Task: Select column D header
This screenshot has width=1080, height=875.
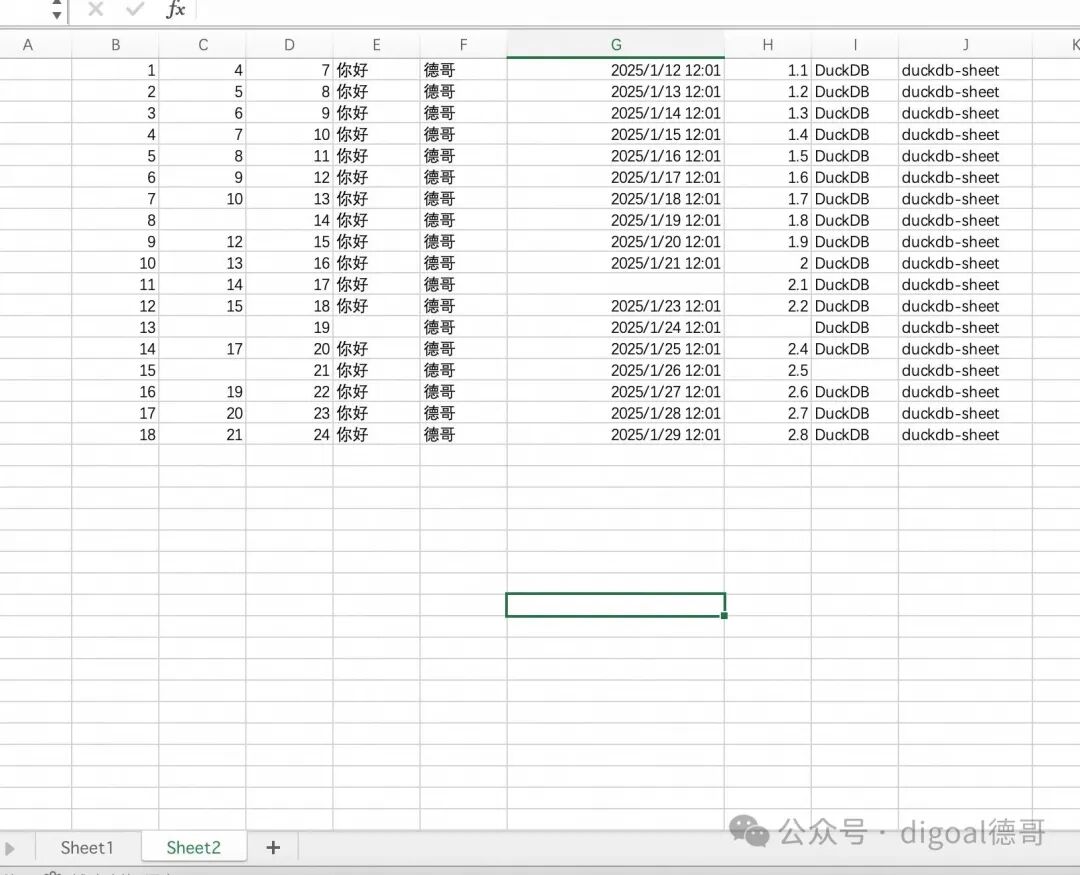Action: [x=289, y=45]
